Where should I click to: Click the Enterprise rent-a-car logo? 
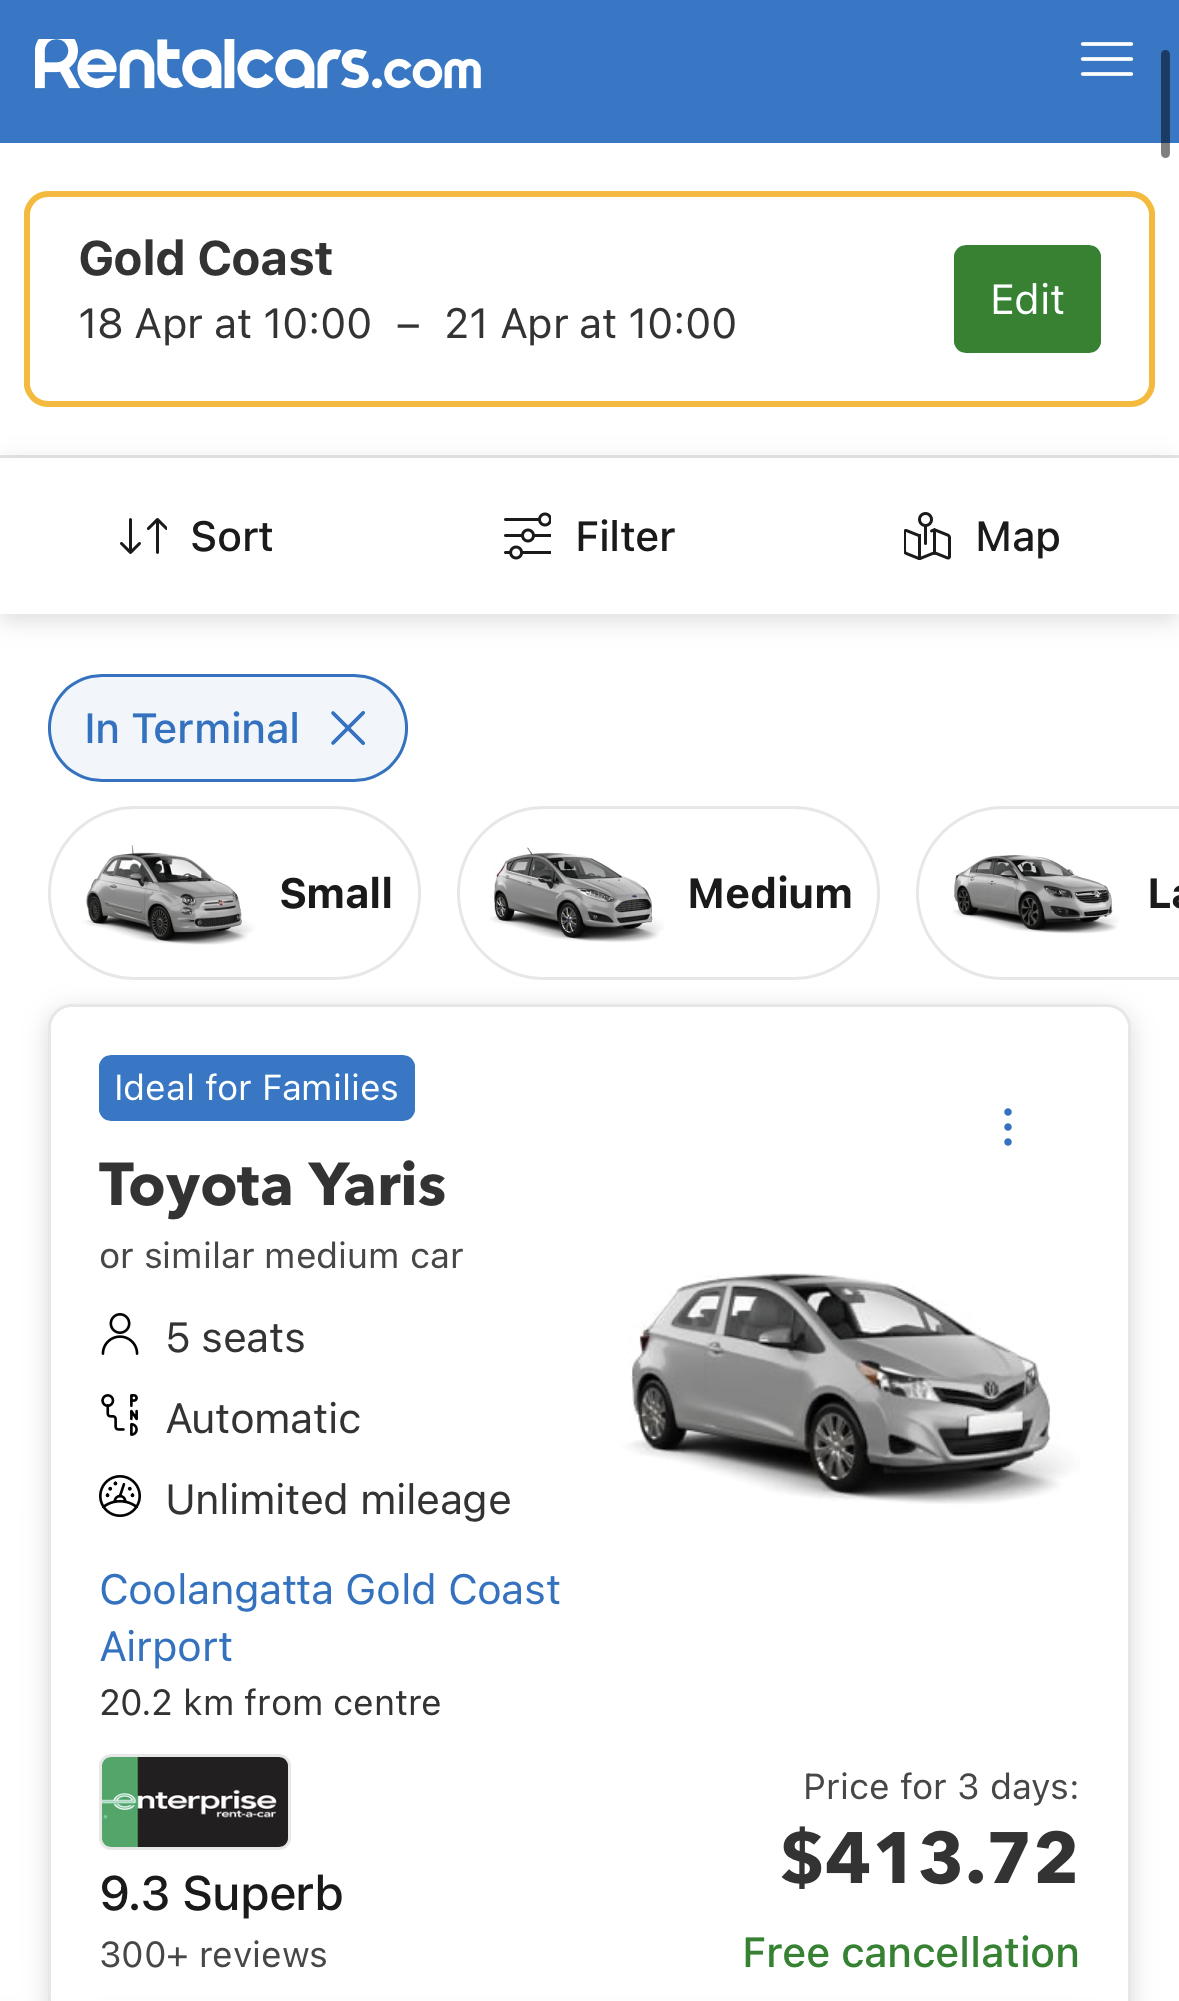coord(195,1801)
